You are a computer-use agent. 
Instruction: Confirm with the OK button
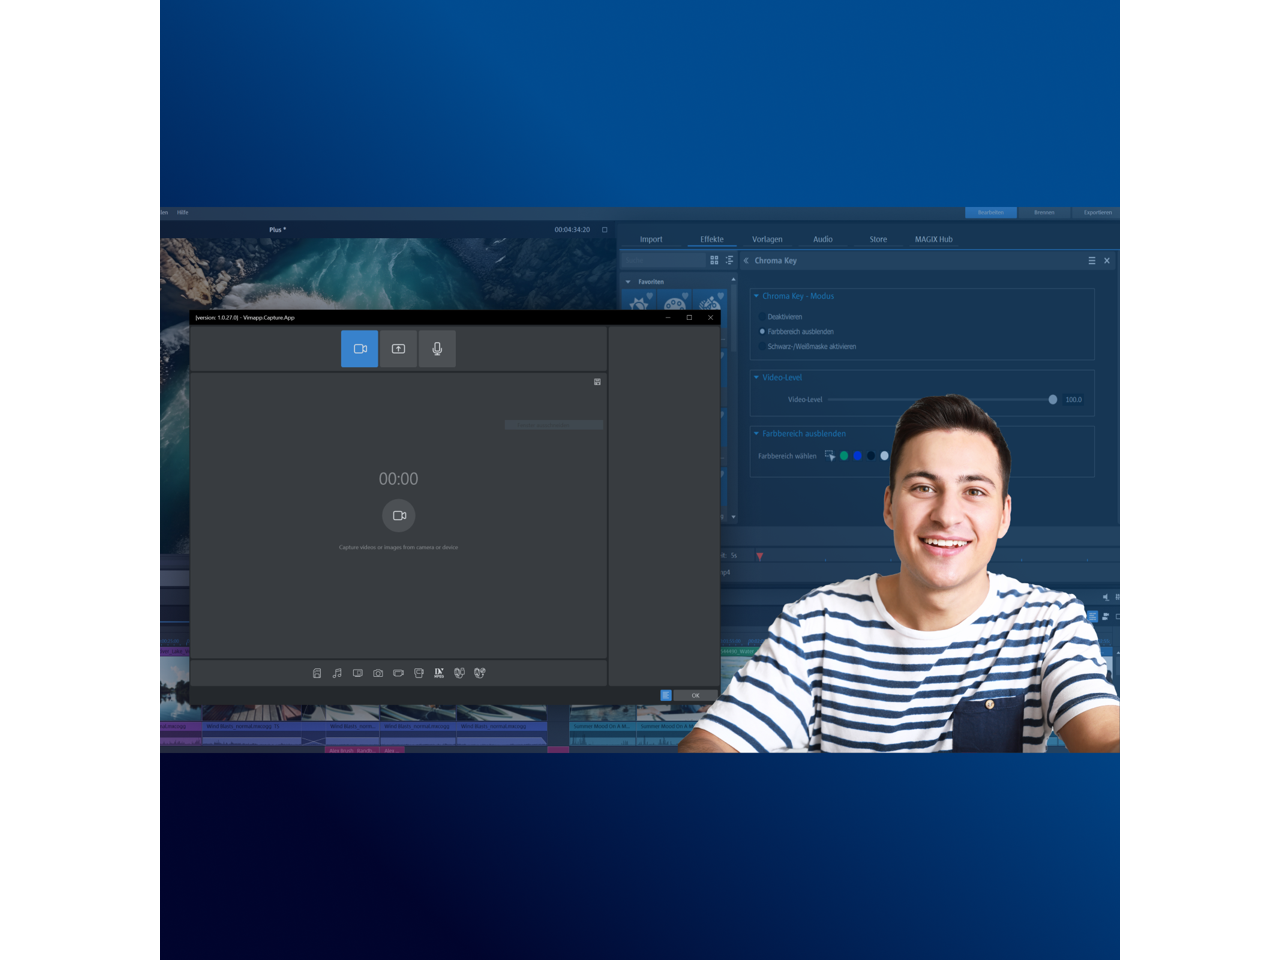695,695
